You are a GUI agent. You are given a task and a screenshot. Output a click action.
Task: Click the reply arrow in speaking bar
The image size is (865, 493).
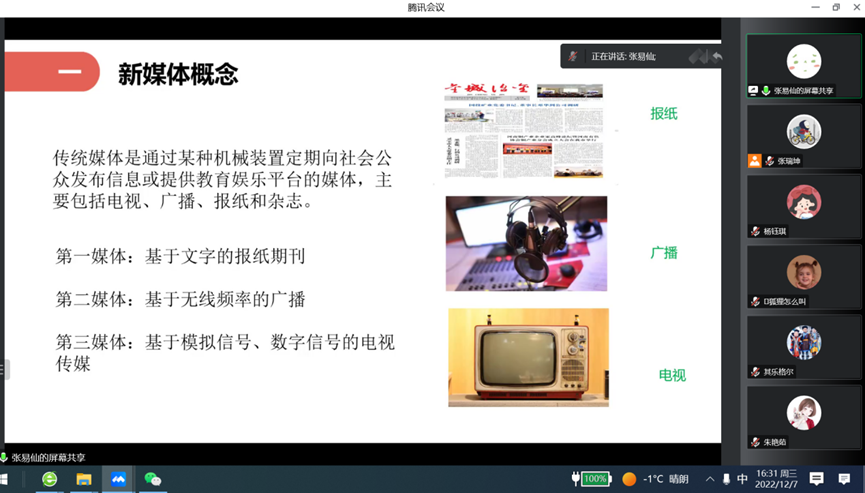(717, 56)
